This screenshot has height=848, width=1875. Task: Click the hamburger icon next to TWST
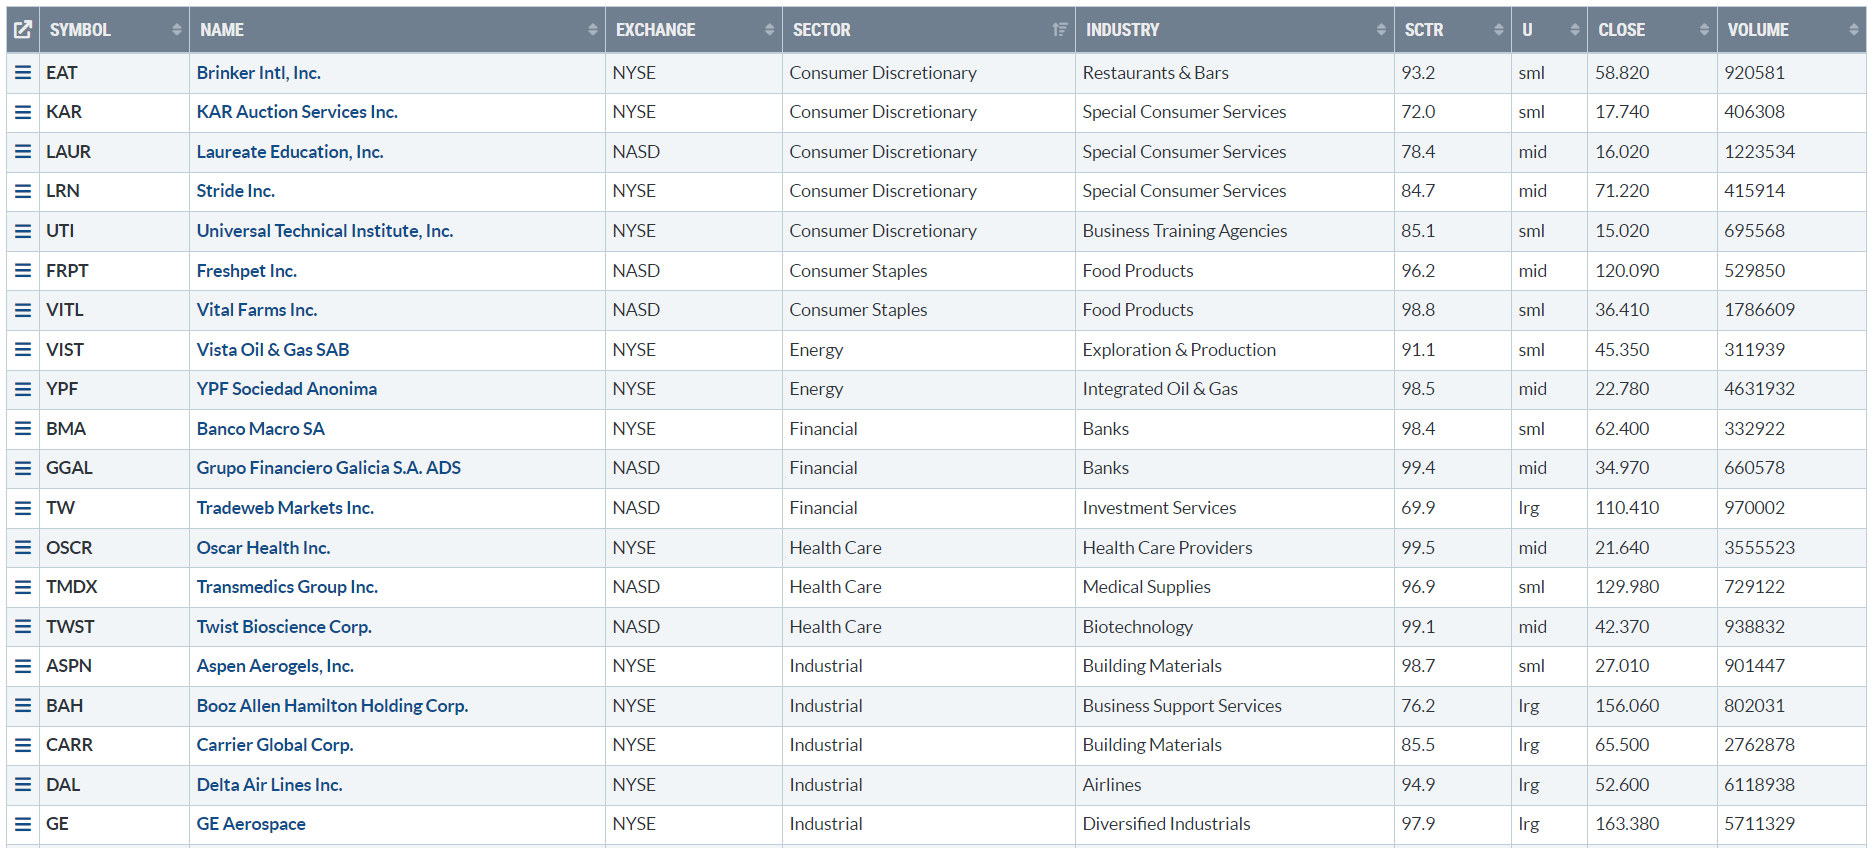point(23,627)
